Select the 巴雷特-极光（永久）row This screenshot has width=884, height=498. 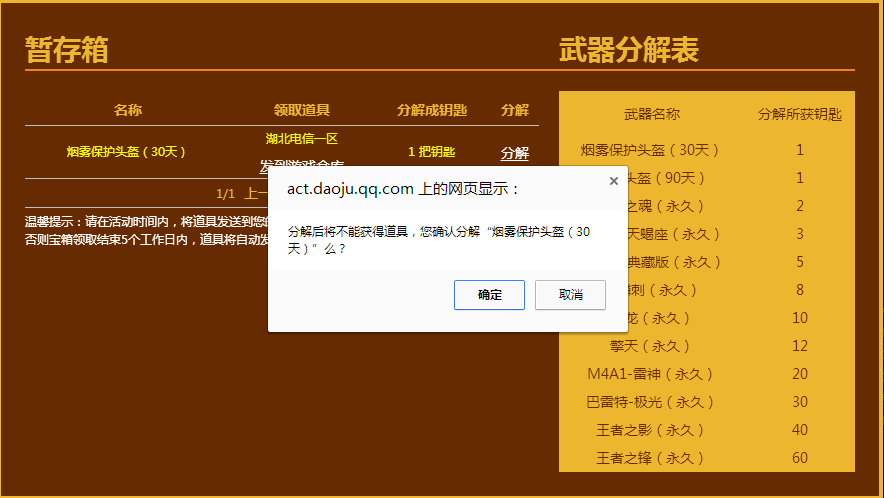(x=707, y=402)
